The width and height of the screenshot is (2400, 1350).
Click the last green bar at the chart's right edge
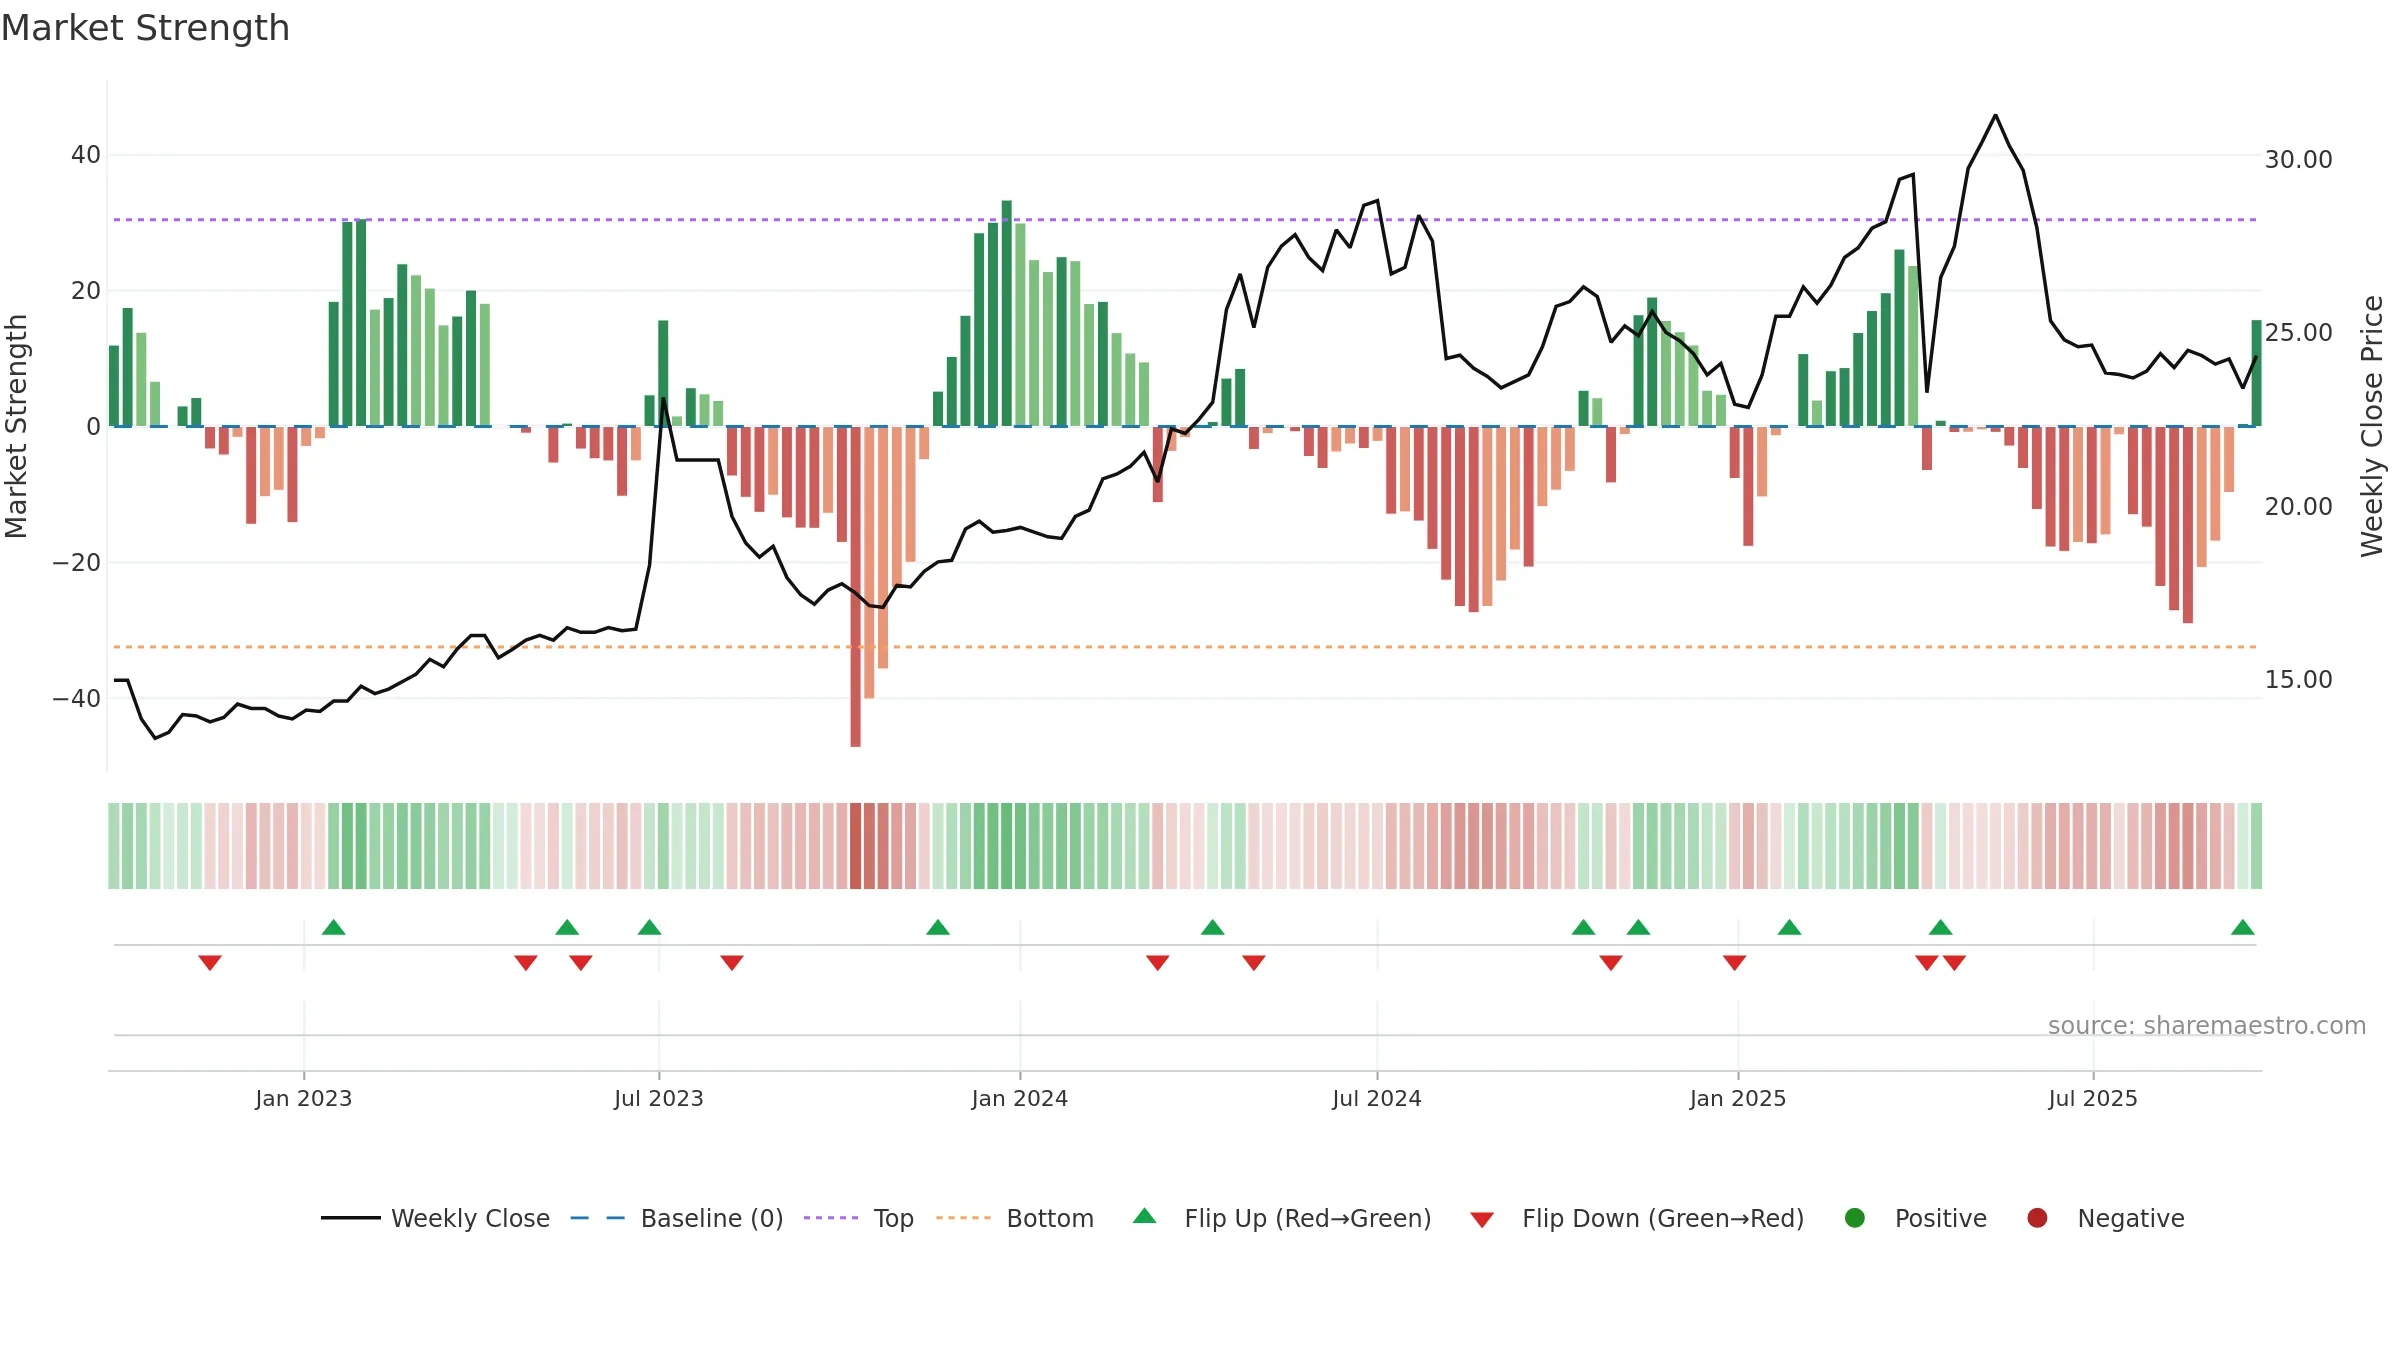(2256, 373)
